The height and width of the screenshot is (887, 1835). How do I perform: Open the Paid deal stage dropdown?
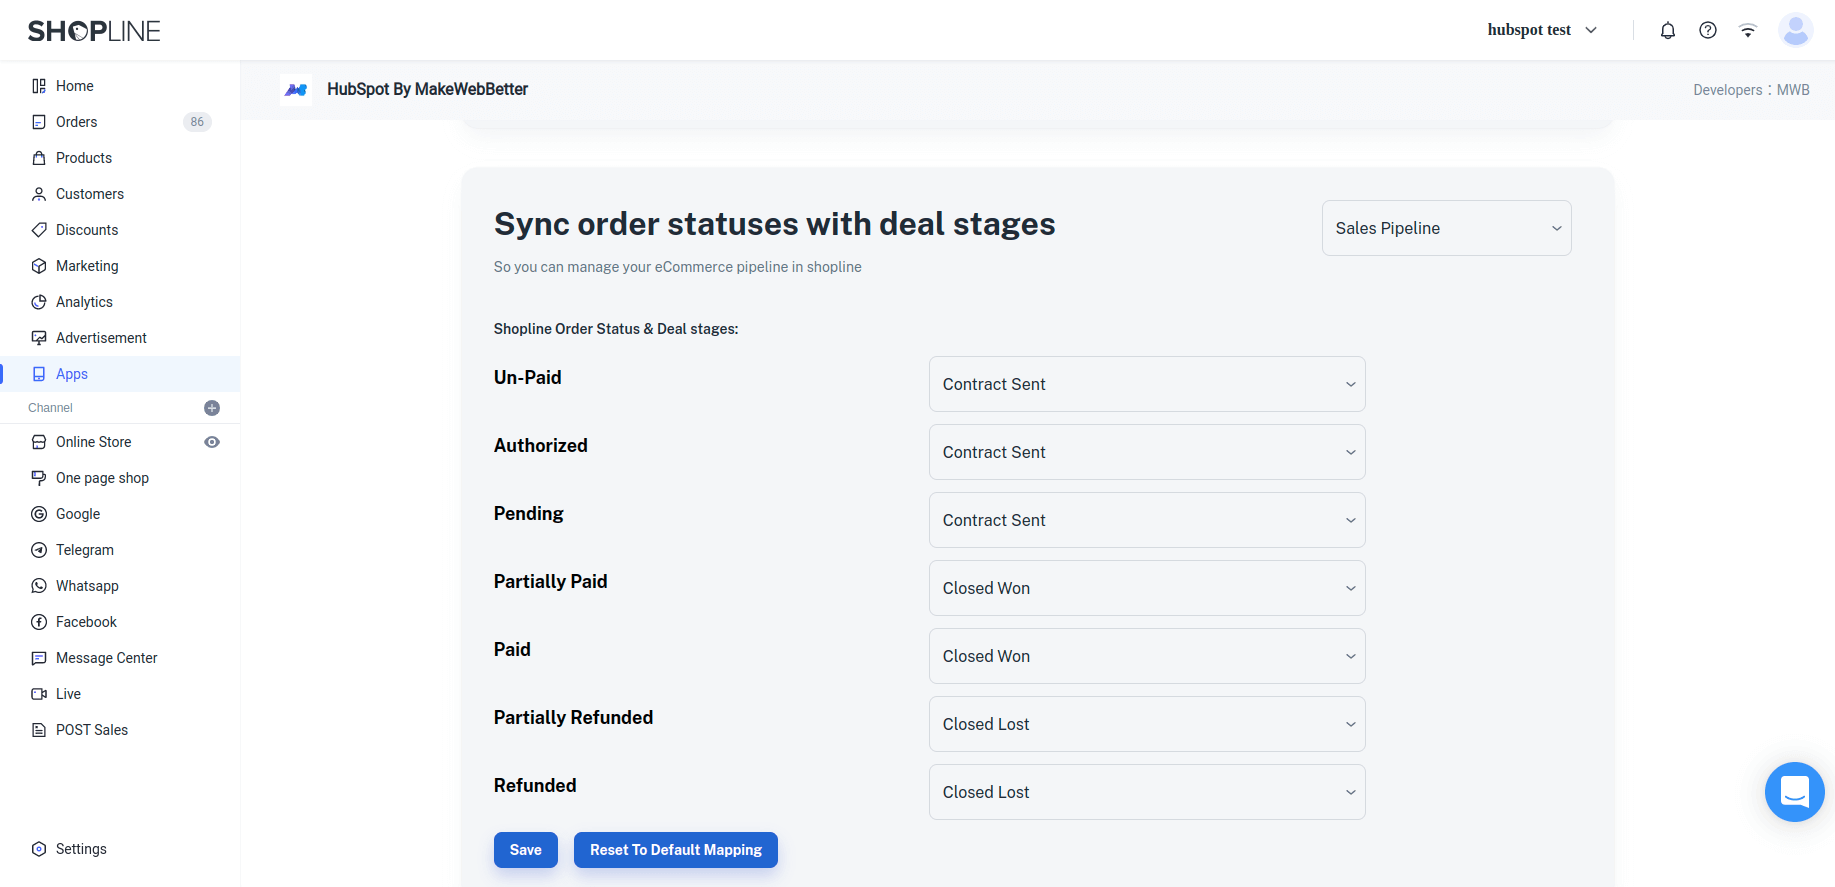[1147, 656]
